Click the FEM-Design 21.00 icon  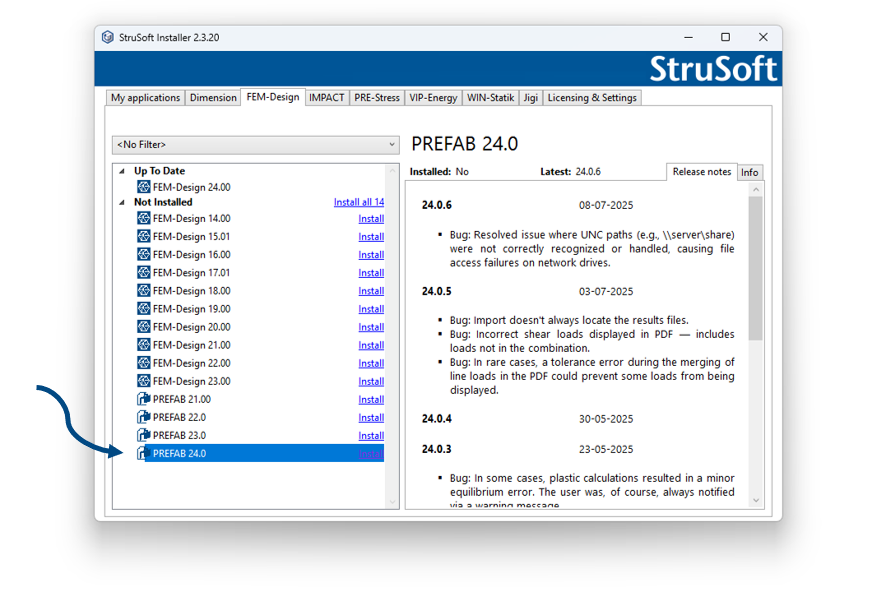[x=144, y=345]
